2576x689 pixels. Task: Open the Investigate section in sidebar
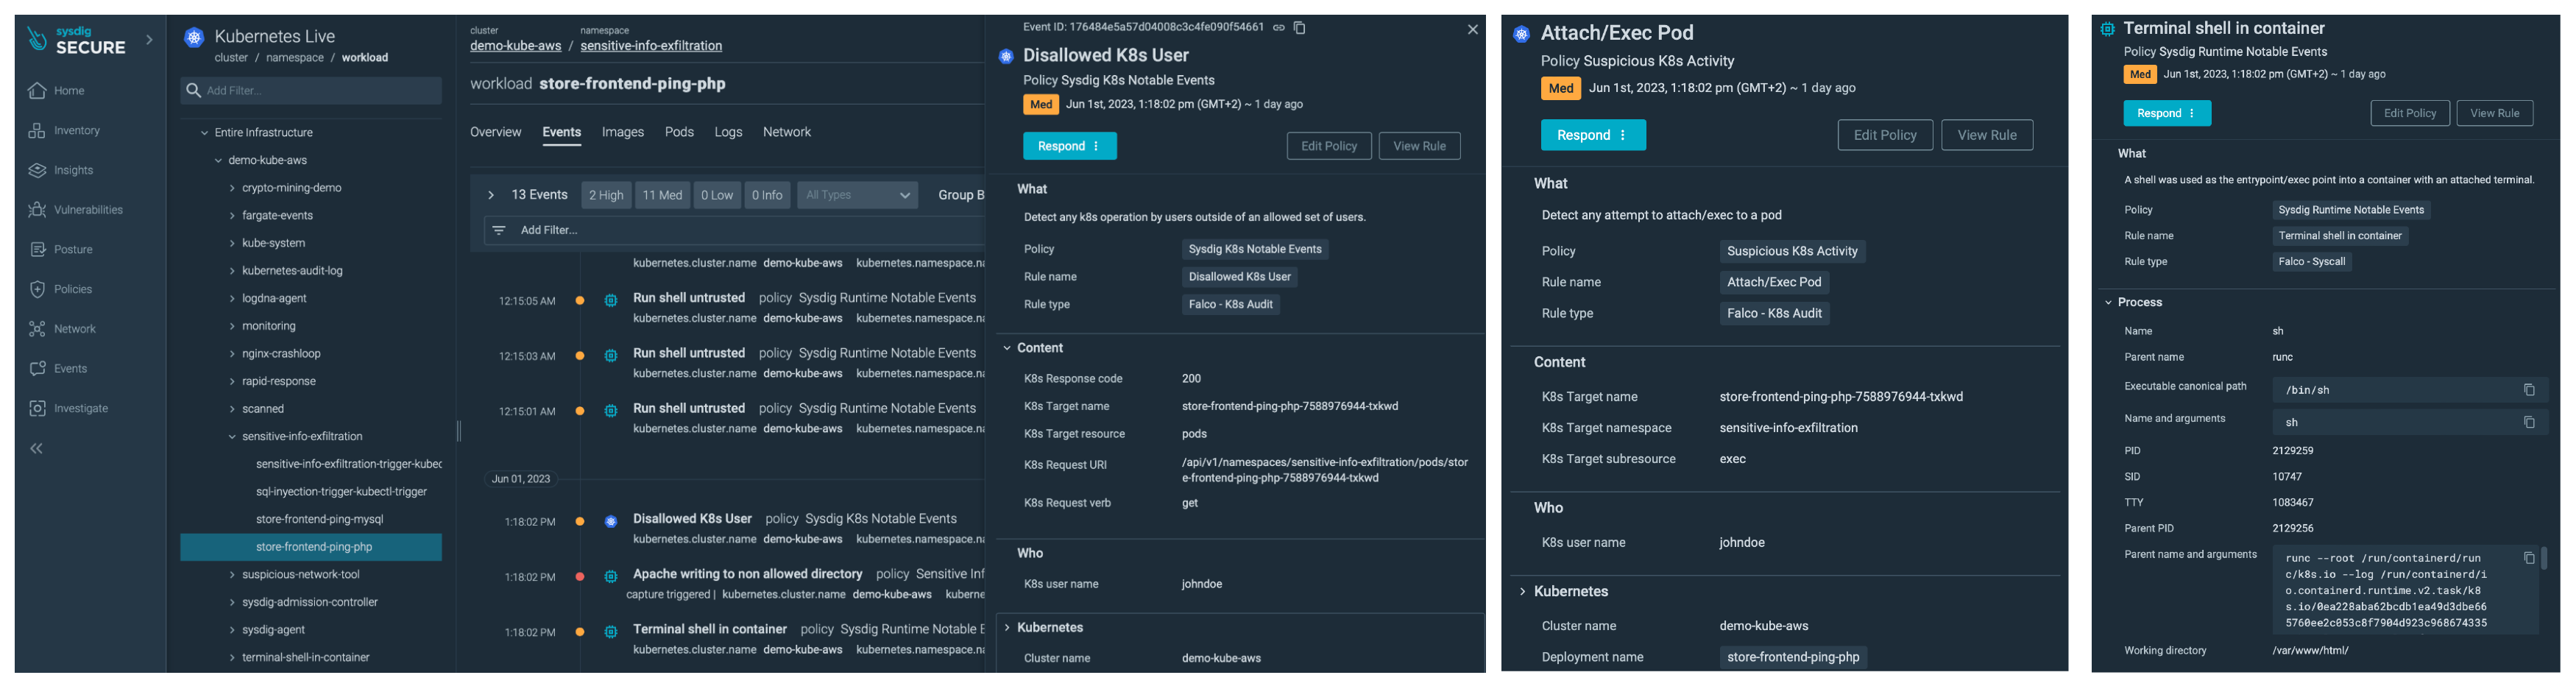69,409
